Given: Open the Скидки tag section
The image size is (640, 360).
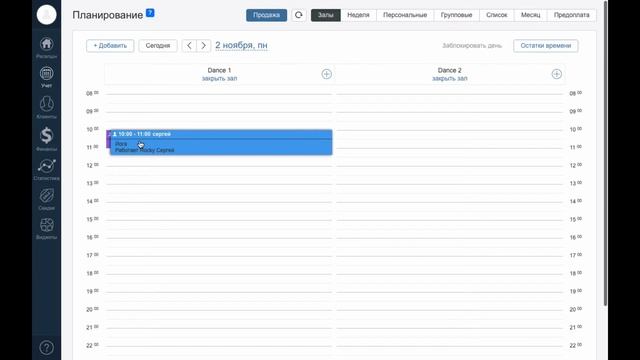Looking at the screenshot, I should coord(47,199).
